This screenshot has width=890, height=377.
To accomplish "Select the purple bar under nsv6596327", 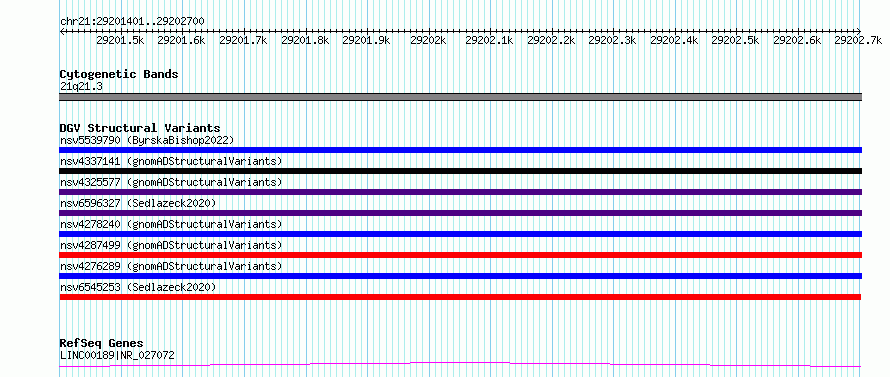I will click(x=460, y=213).
